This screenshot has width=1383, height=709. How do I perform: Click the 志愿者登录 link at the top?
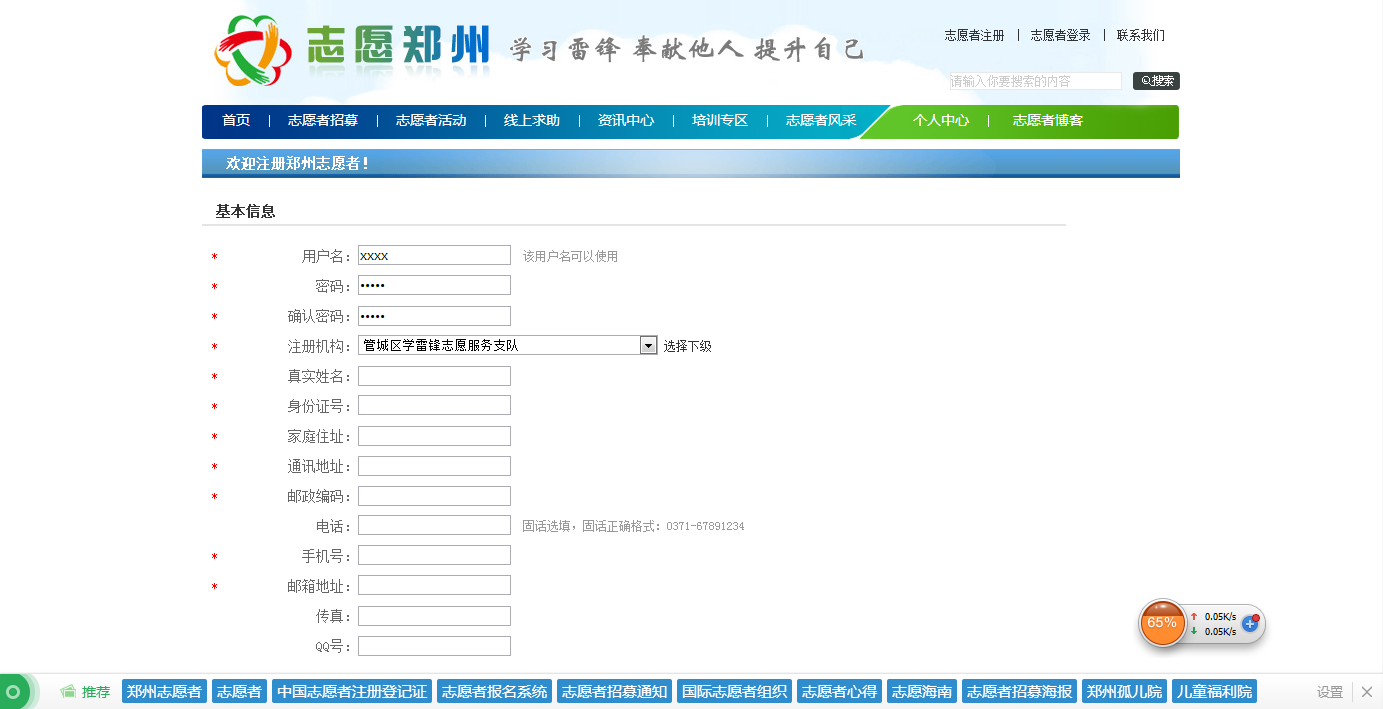[x=1060, y=35]
